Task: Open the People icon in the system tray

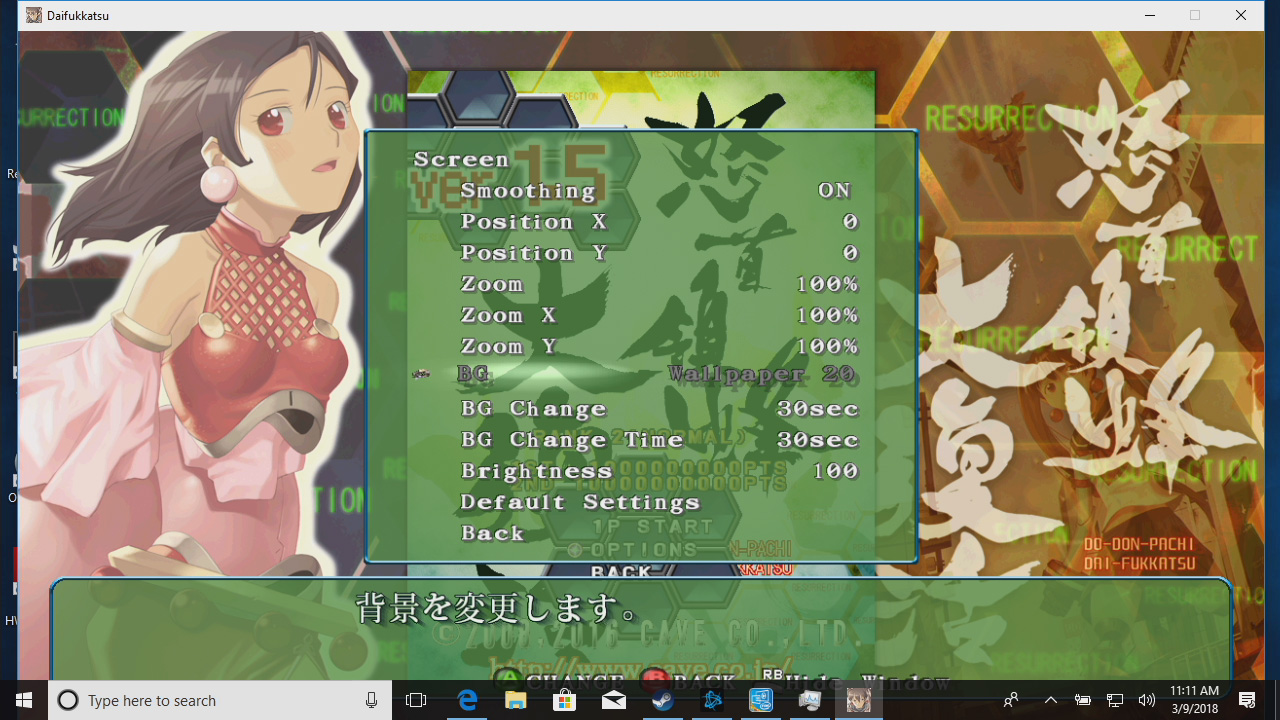Action: 1011,700
